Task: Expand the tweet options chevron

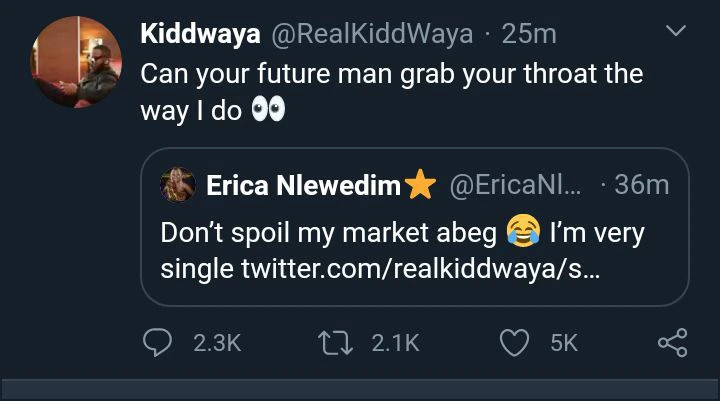Action: coord(677,33)
